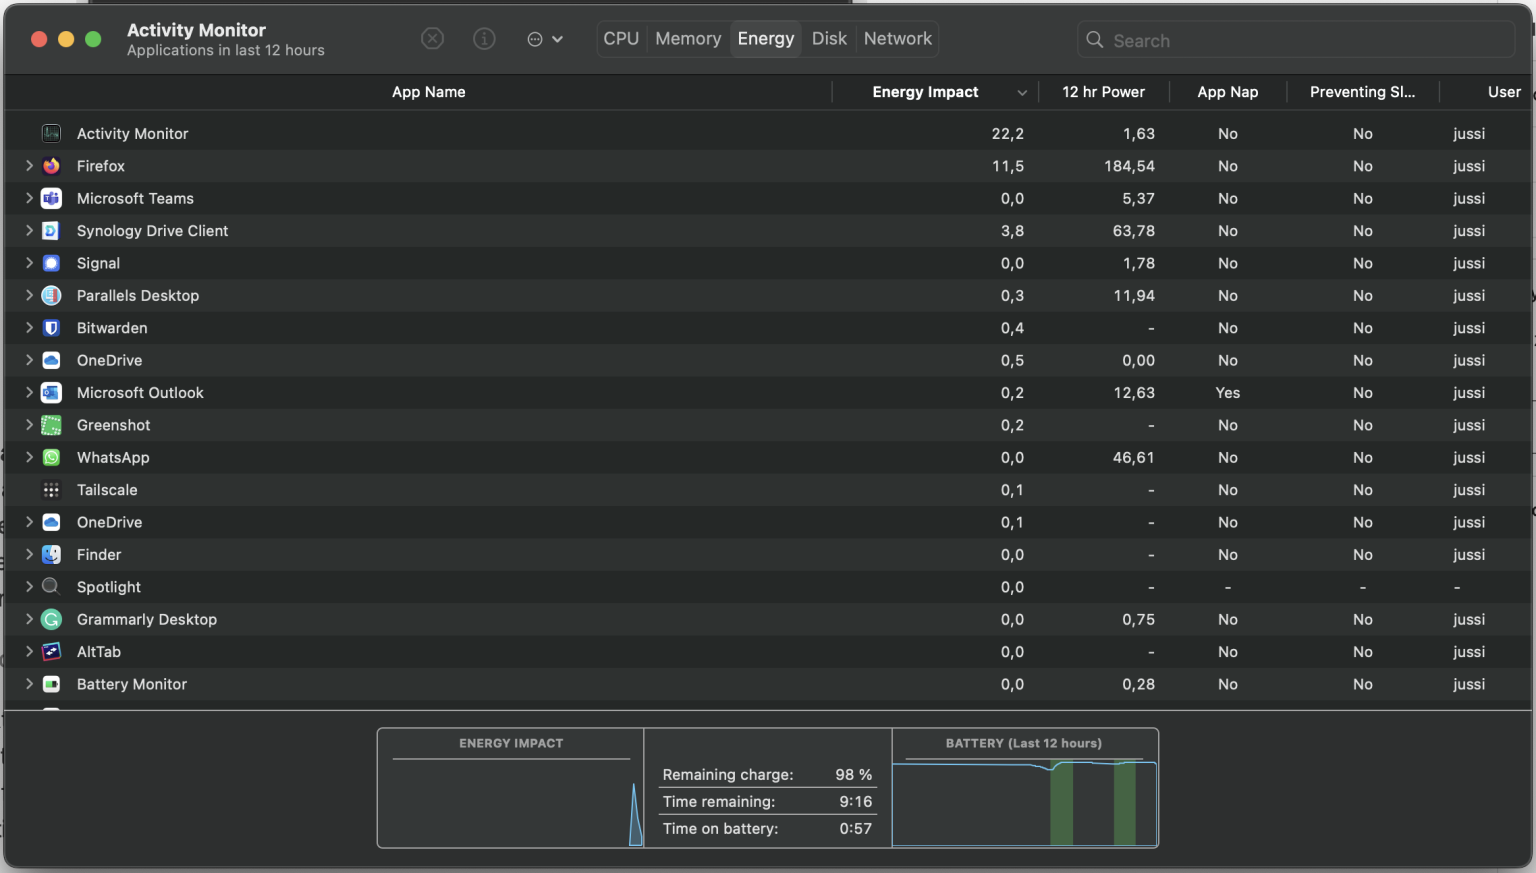1536x873 pixels.
Task: Click the magnifier icon in search field
Action: pos(1095,40)
